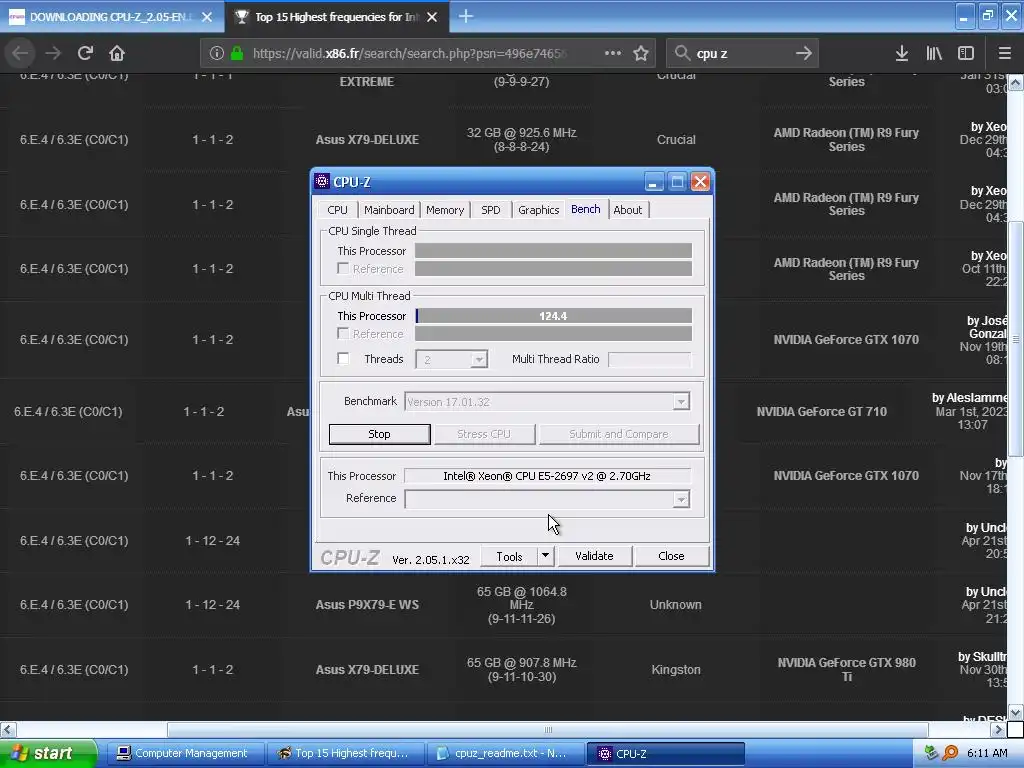
Task: Enable the Single Thread Reference checkbox
Action: tap(343, 268)
